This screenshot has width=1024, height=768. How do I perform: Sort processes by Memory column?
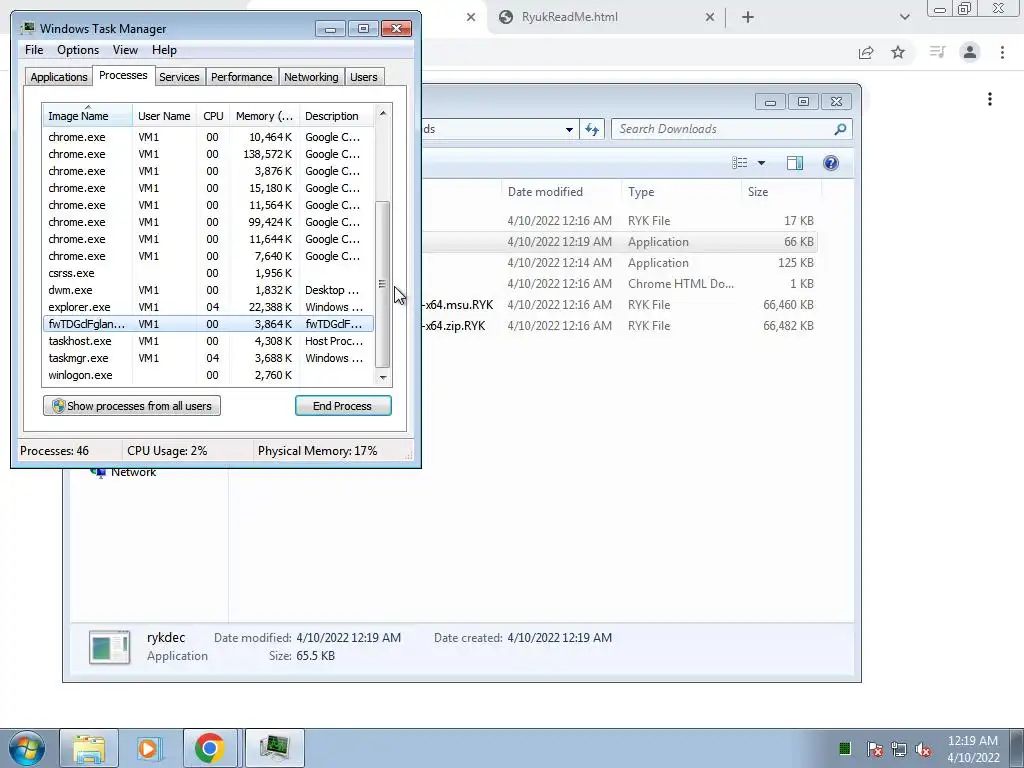pyautogui.click(x=264, y=116)
